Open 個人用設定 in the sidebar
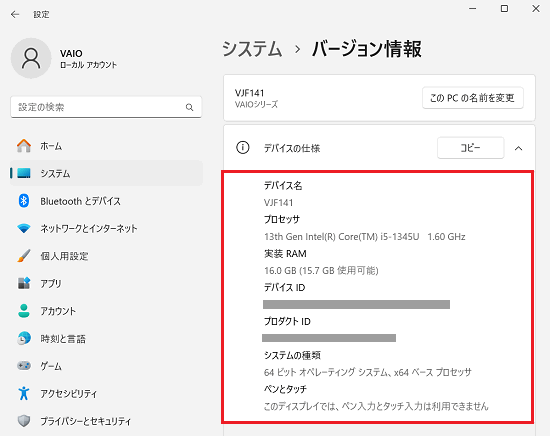Viewport: 550px width, 436px height. pyautogui.click(x=106, y=256)
